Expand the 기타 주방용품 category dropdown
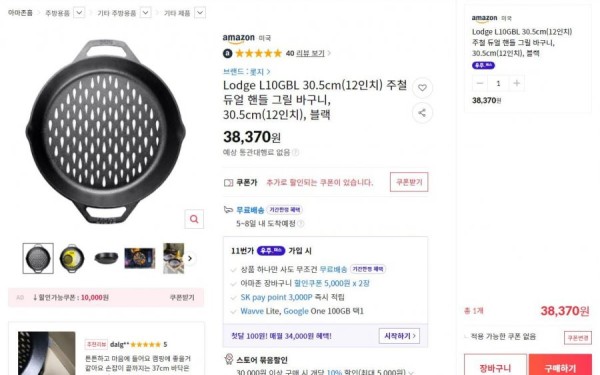 pos(145,13)
